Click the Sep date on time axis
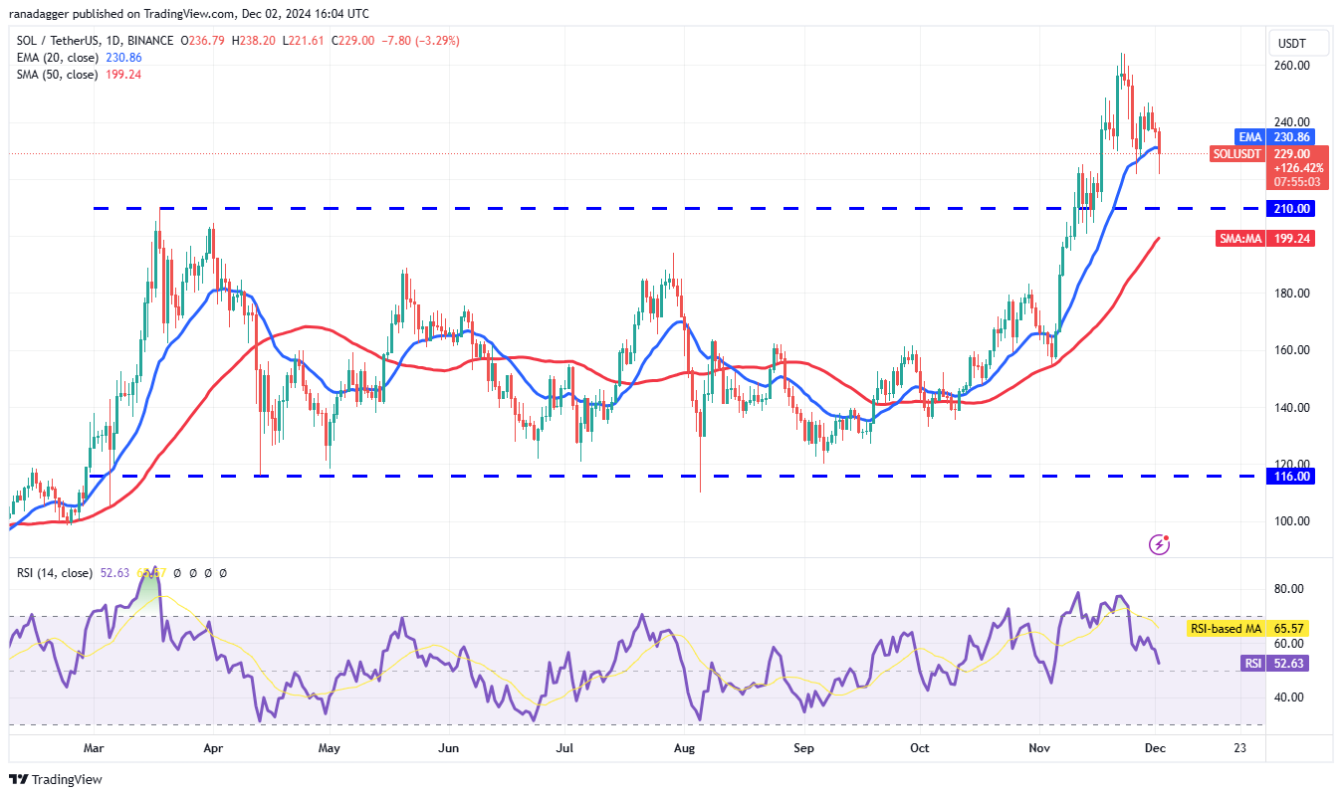Screen dimensions: 1339x794 pyautogui.click(x=803, y=748)
